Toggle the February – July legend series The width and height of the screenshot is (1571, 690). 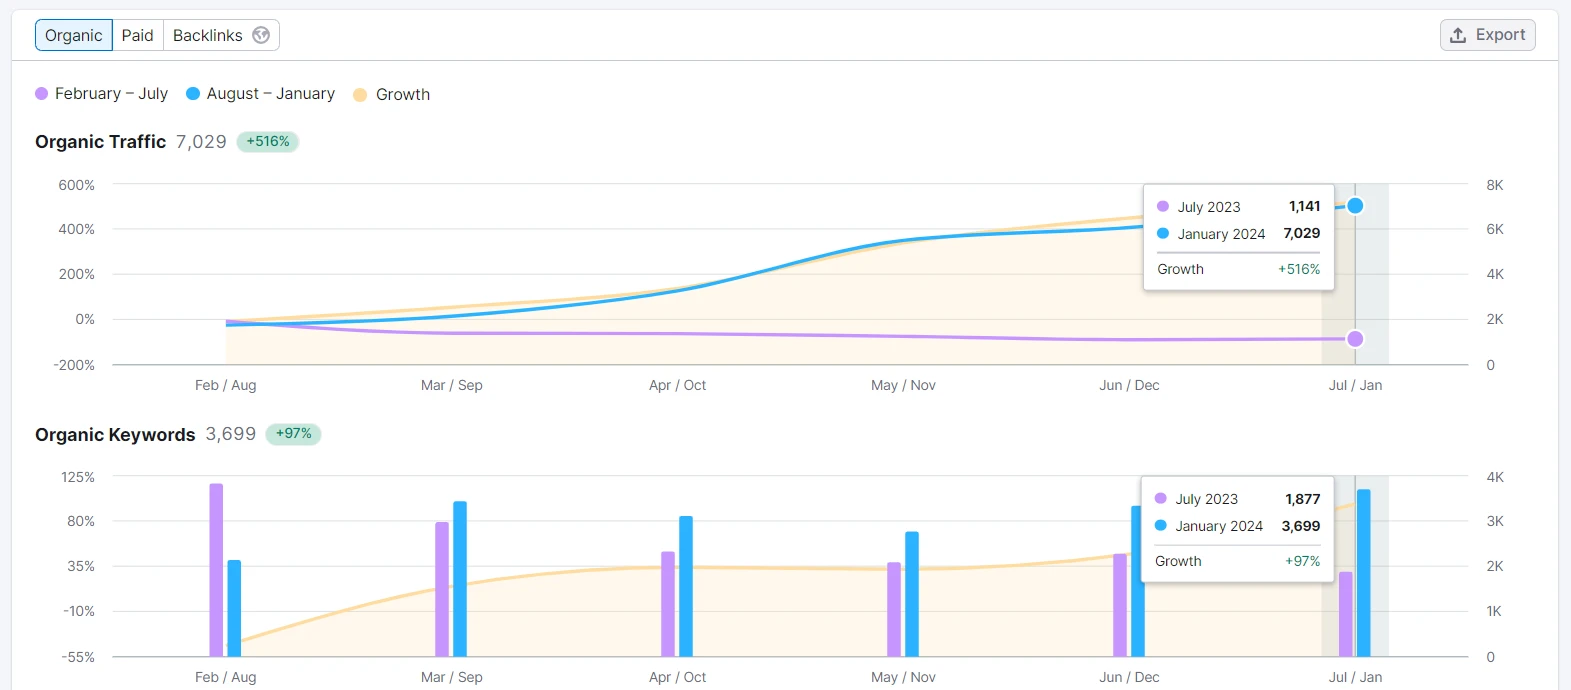coord(102,94)
